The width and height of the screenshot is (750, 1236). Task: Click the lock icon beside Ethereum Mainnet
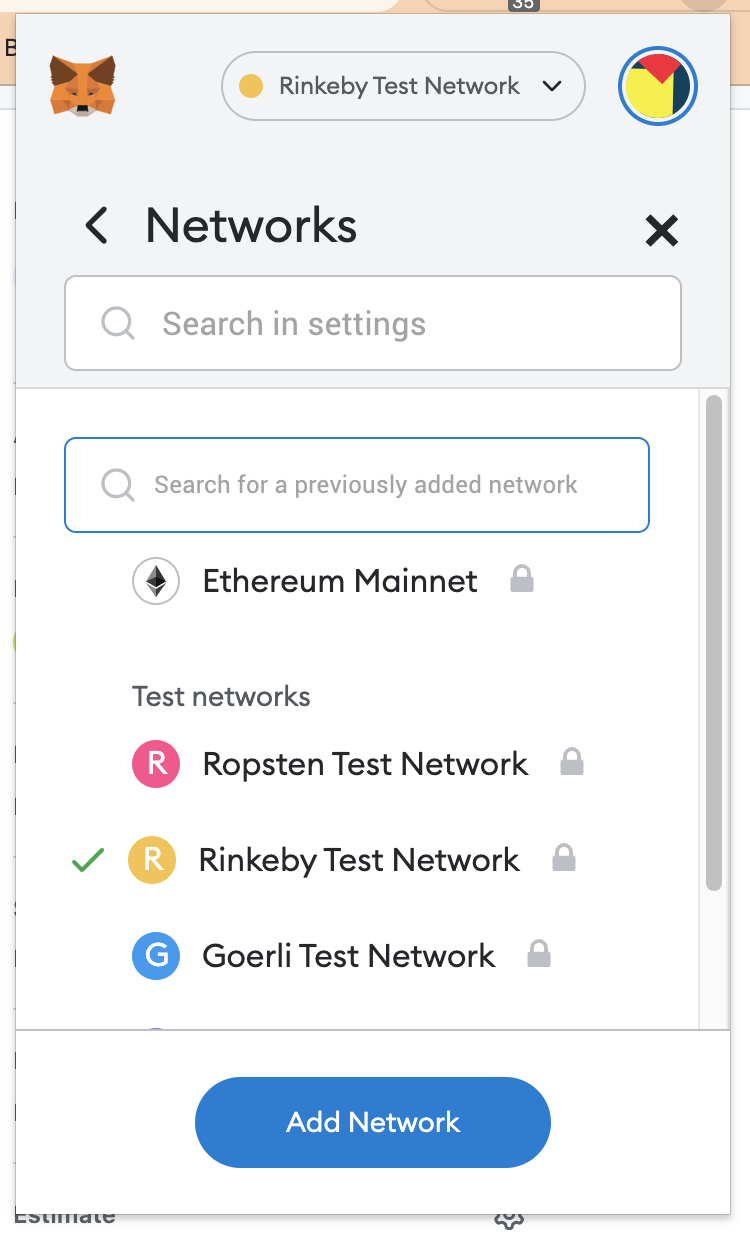522,579
